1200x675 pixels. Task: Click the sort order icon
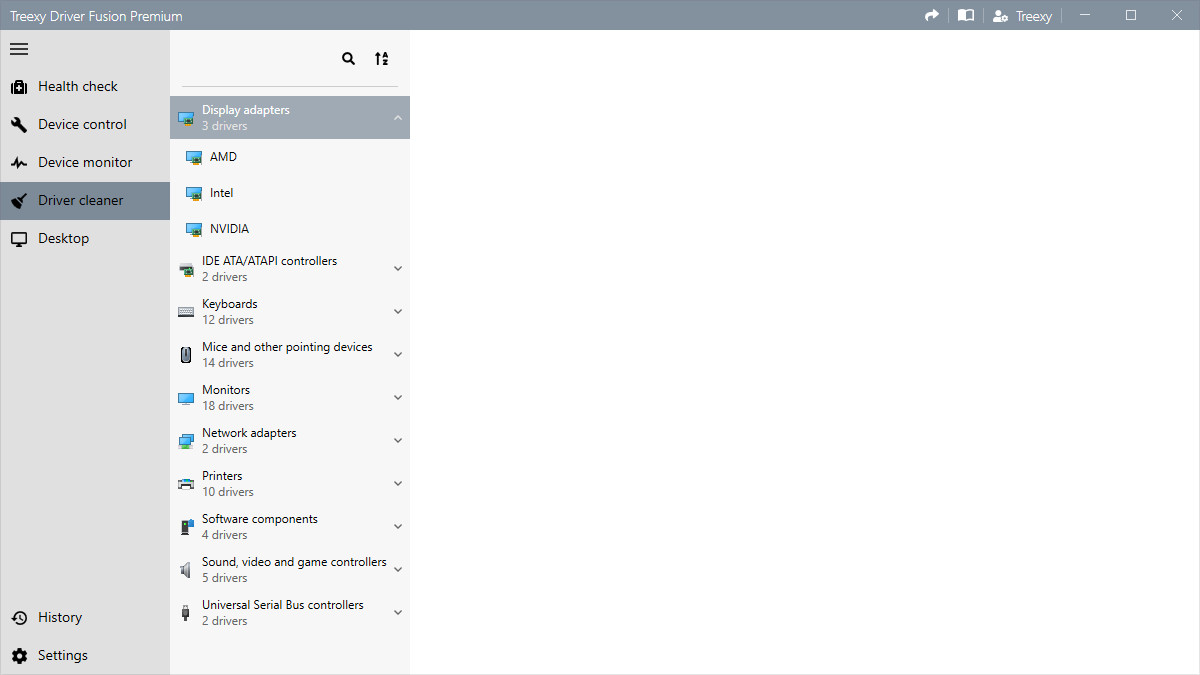pos(381,59)
